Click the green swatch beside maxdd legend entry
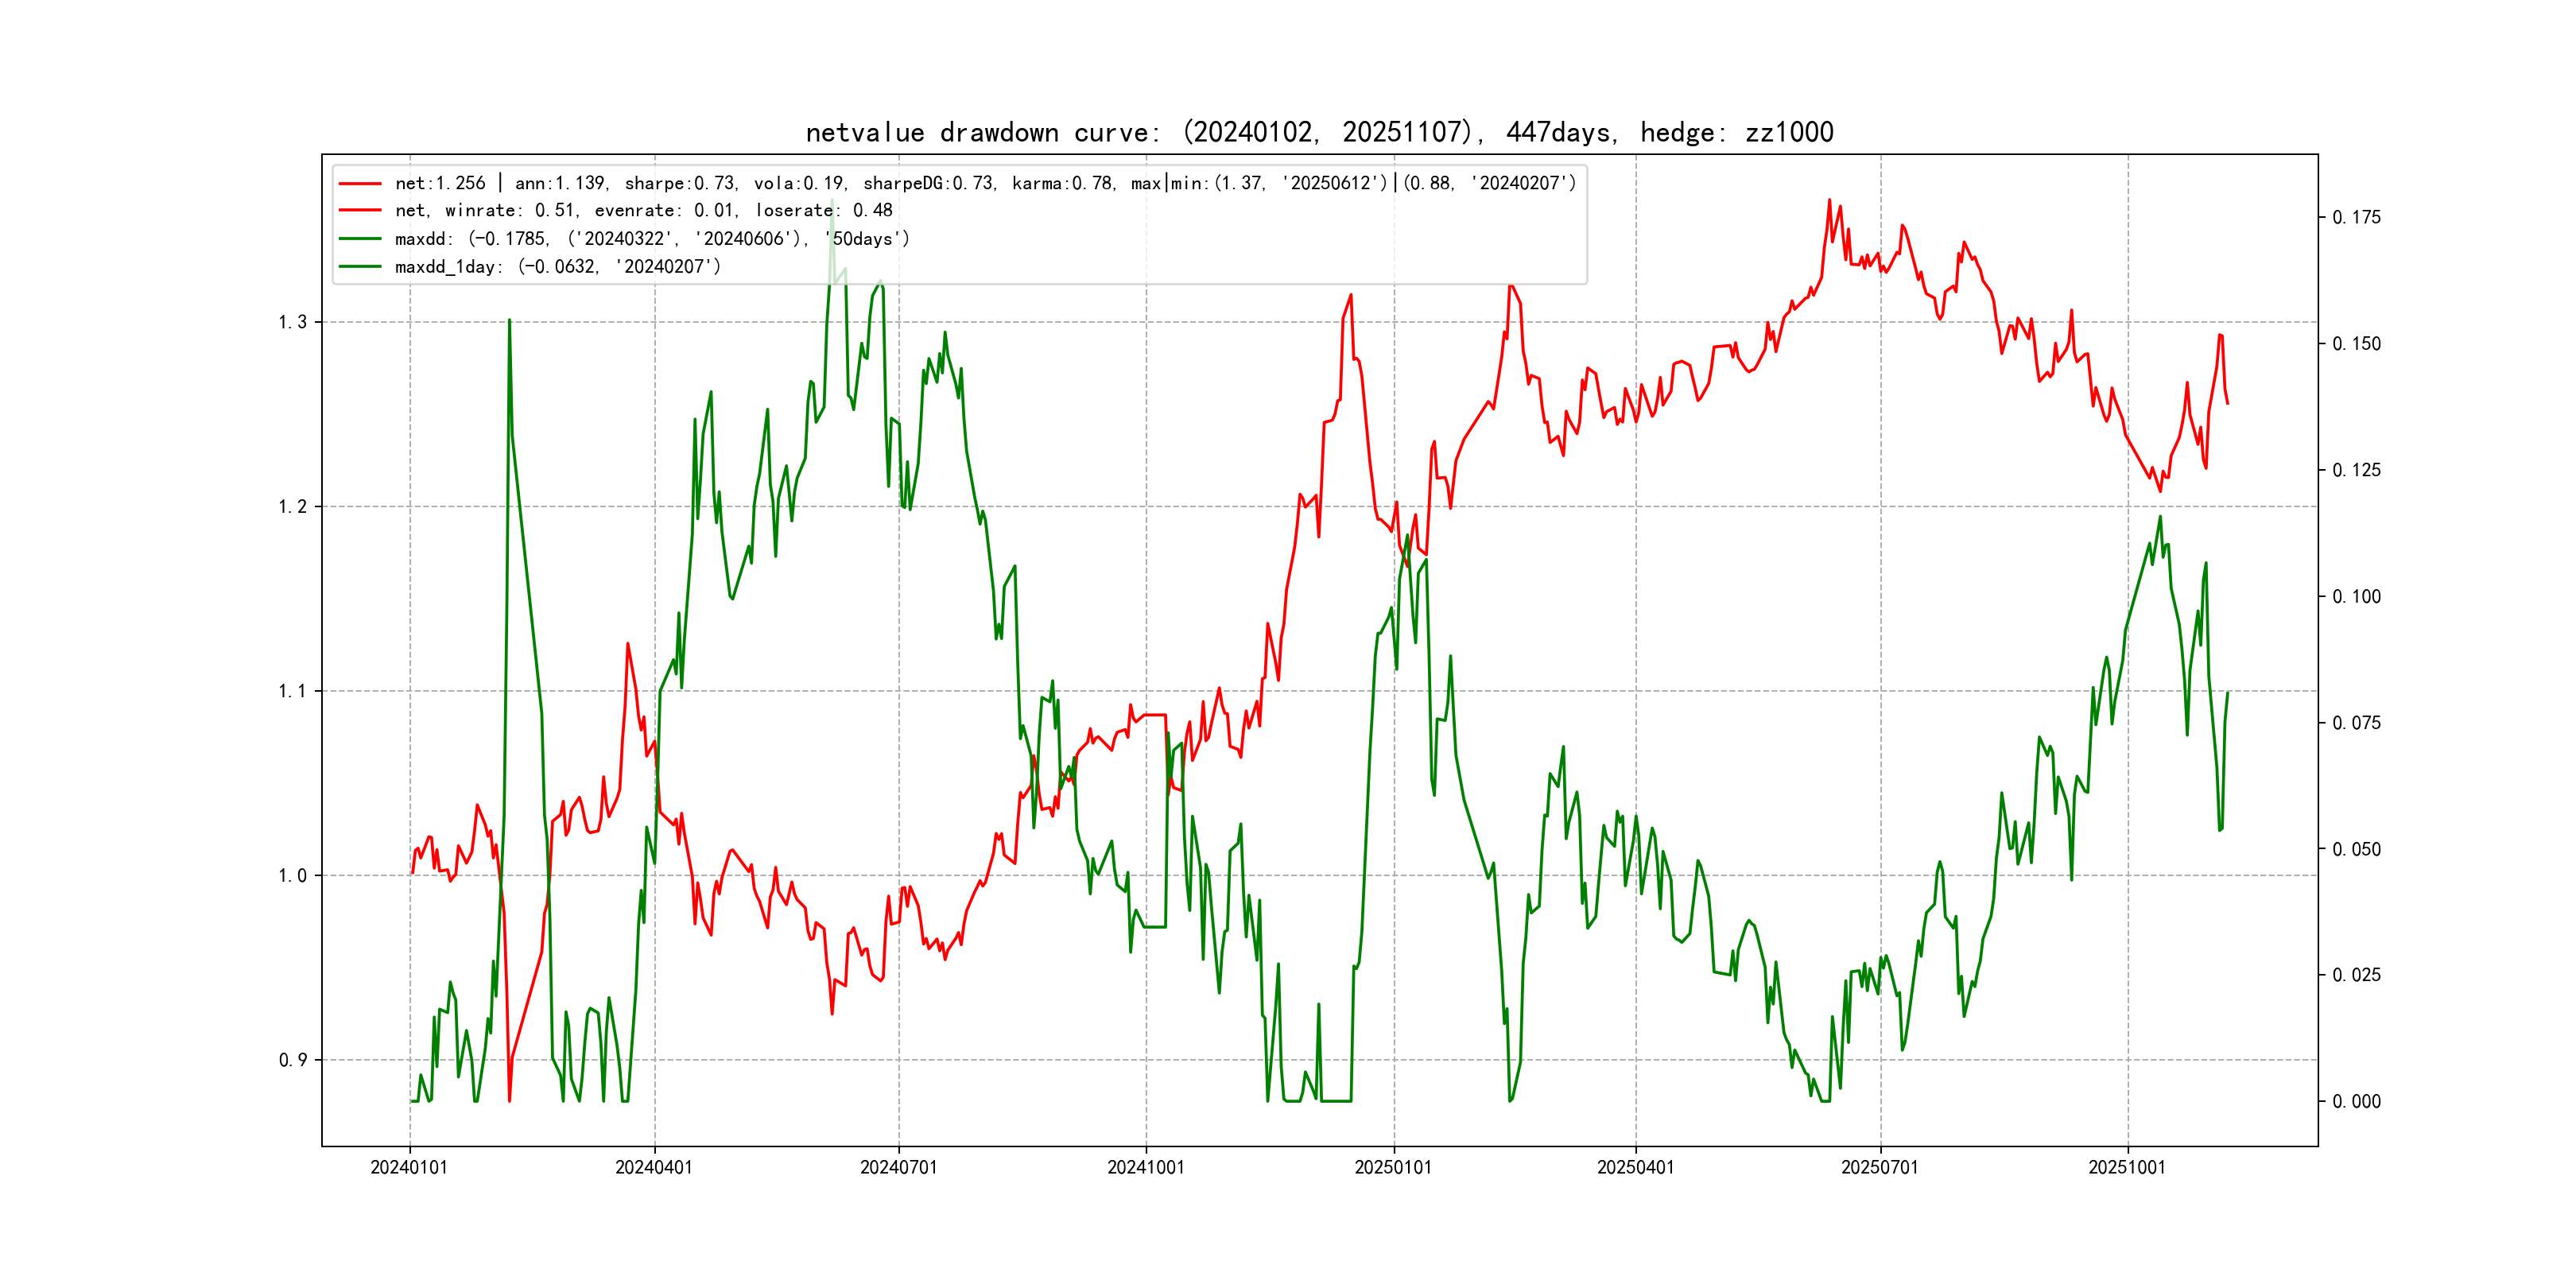This screenshot has width=2576, height=1288. pos(360,239)
